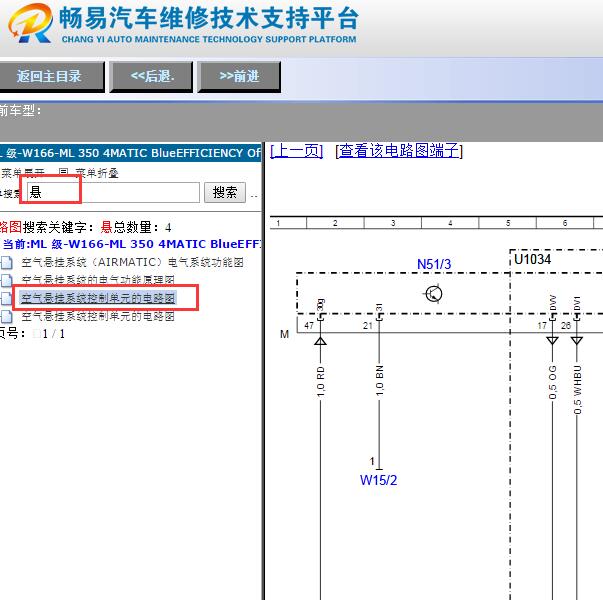Open the unhighlighted duplicate 空气悬挂系统控制单元的电路图 result
The width and height of the screenshot is (603, 600).
tap(98, 316)
